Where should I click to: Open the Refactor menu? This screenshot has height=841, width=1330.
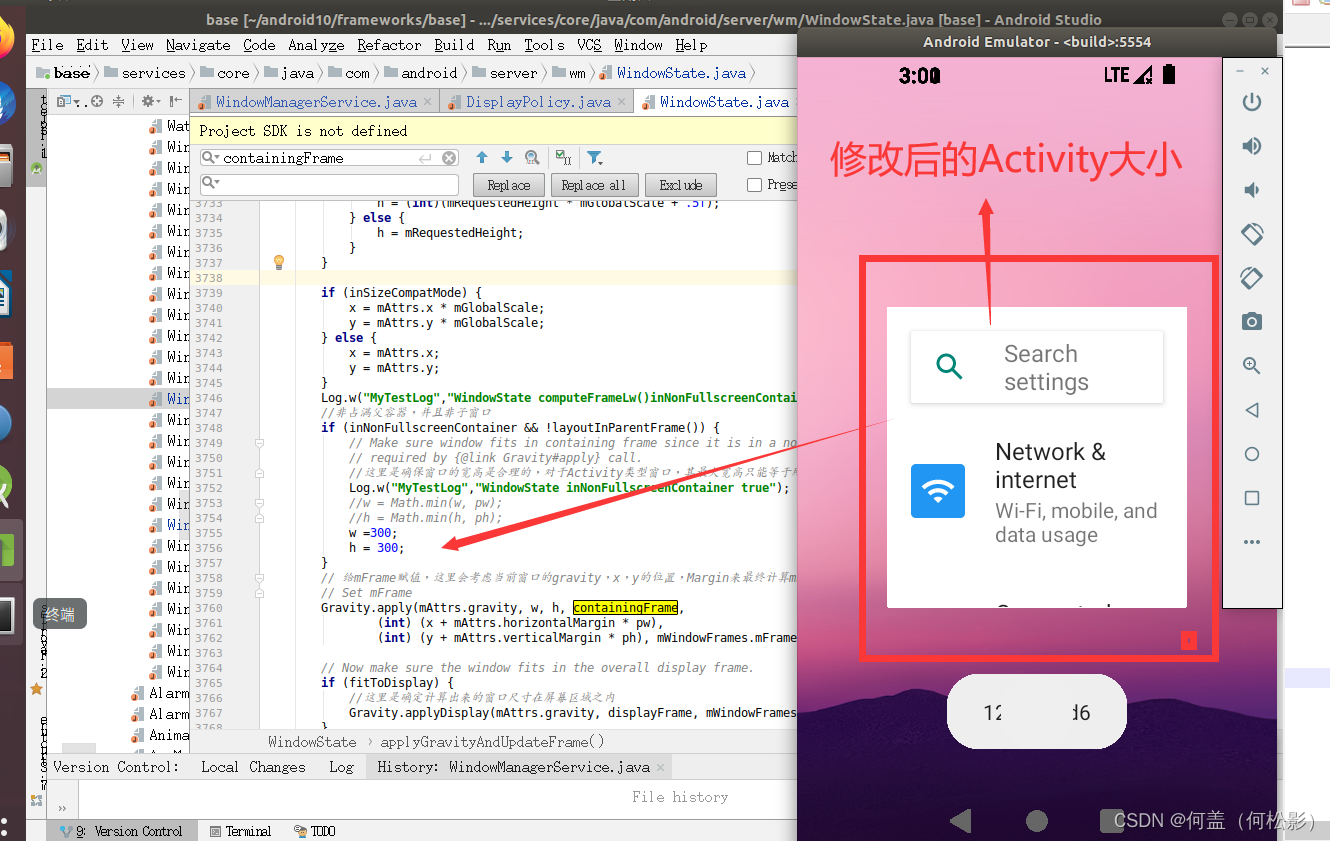point(389,44)
